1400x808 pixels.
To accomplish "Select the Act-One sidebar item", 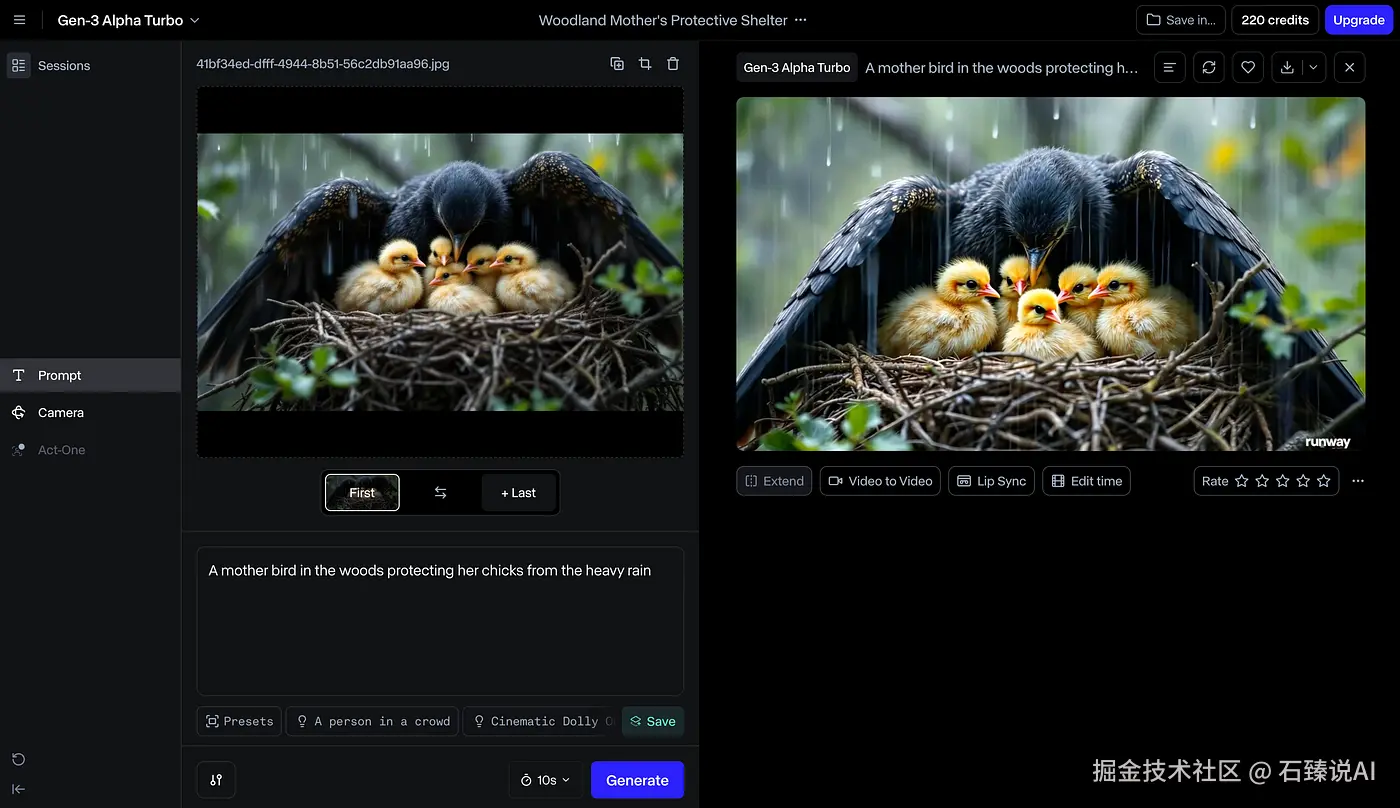I will pos(90,450).
